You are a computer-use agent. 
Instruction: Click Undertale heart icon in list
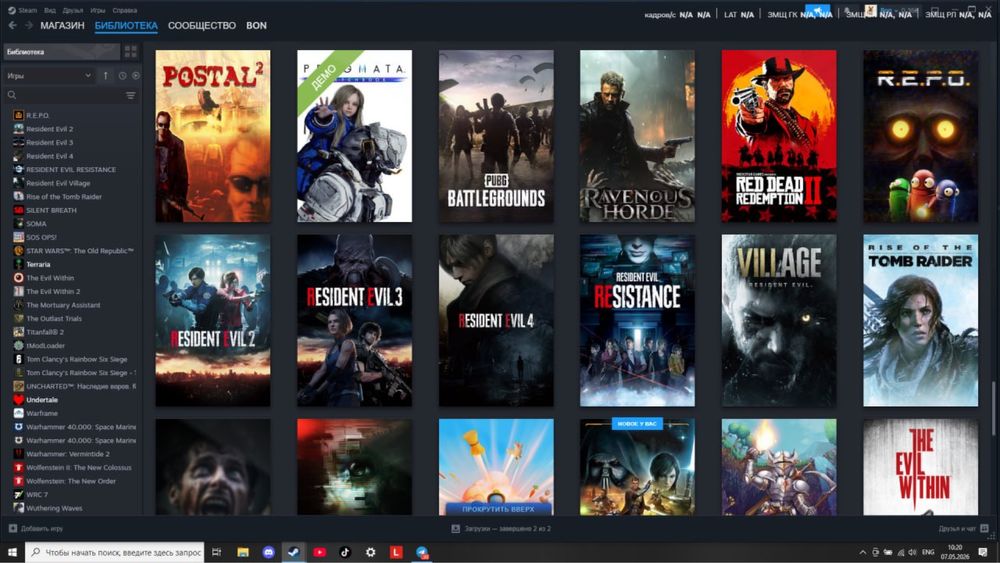[x=18, y=400]
